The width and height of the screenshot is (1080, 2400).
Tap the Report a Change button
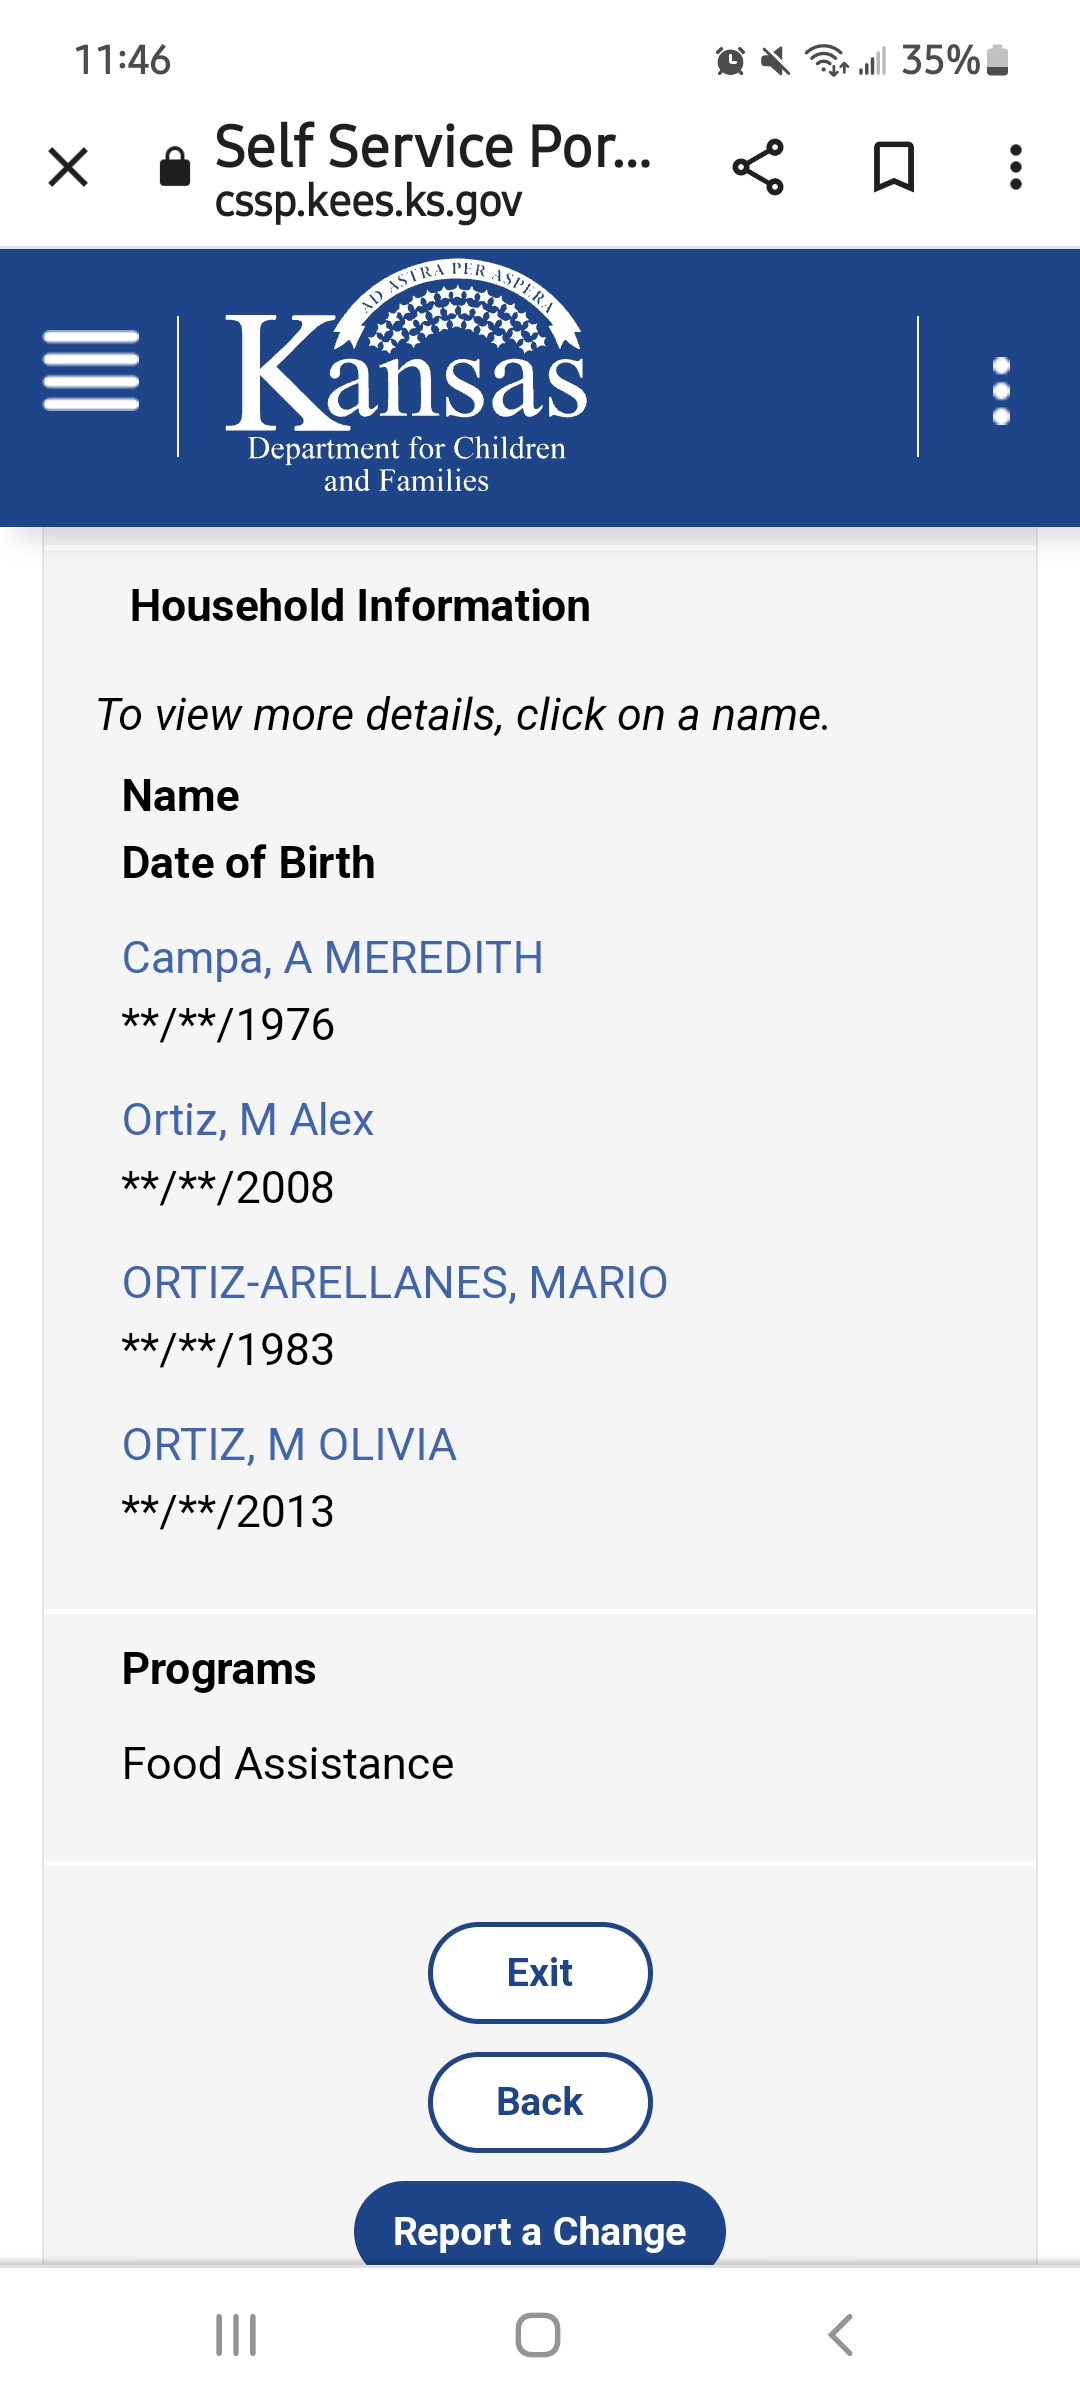click(540, 2226)
